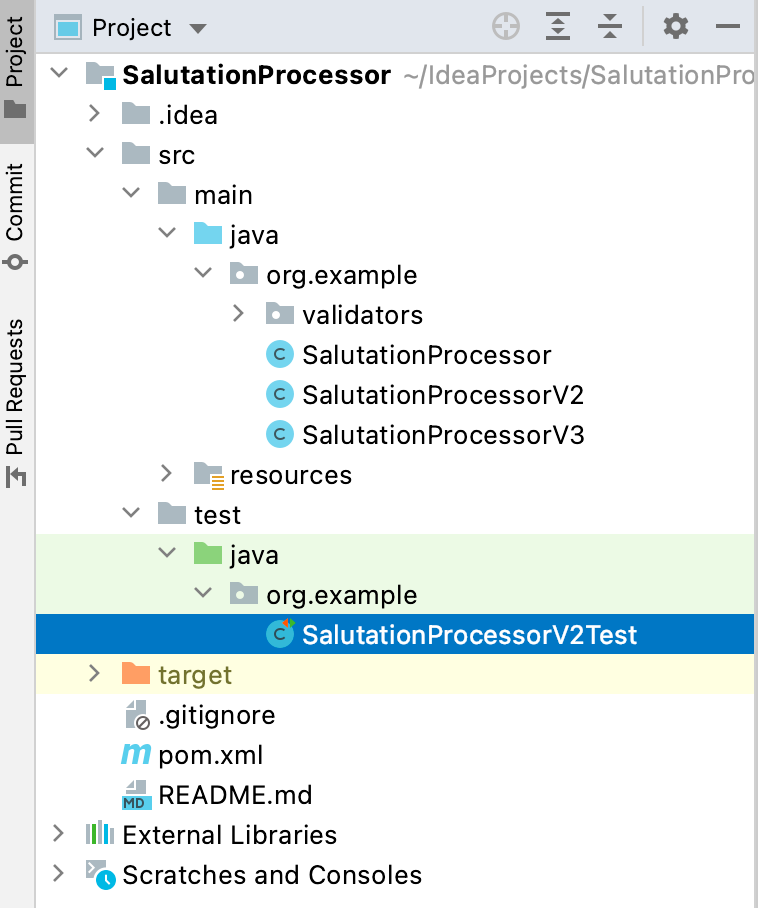This screenshot has width=758, height=908.
Task: Click the Select Opened File crosshair icon
Action: (x=506, y=27)
